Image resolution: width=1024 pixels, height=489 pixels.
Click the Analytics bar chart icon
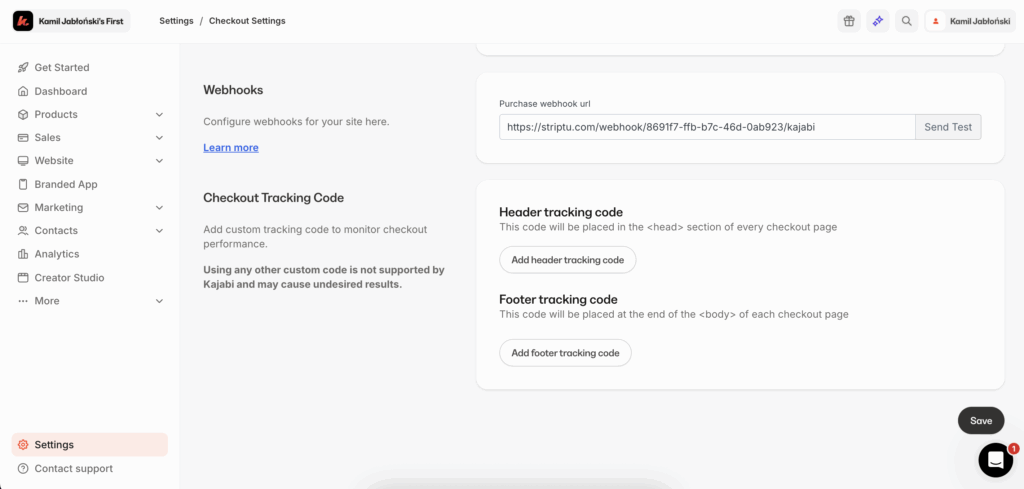(x=23, y=254)
